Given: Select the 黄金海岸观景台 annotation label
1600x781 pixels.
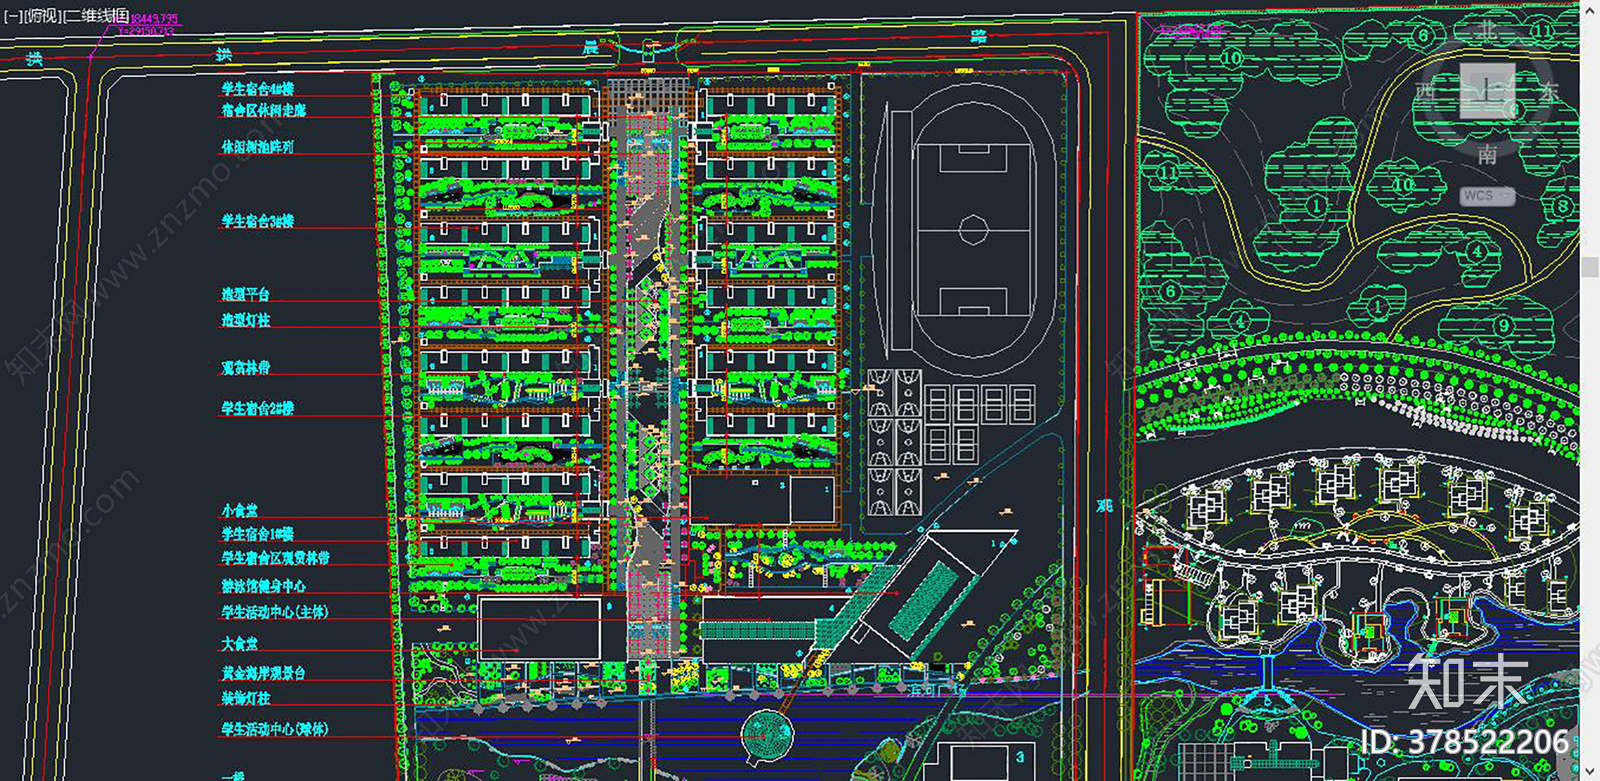Looking at the screenshot, I should [264, 673].
